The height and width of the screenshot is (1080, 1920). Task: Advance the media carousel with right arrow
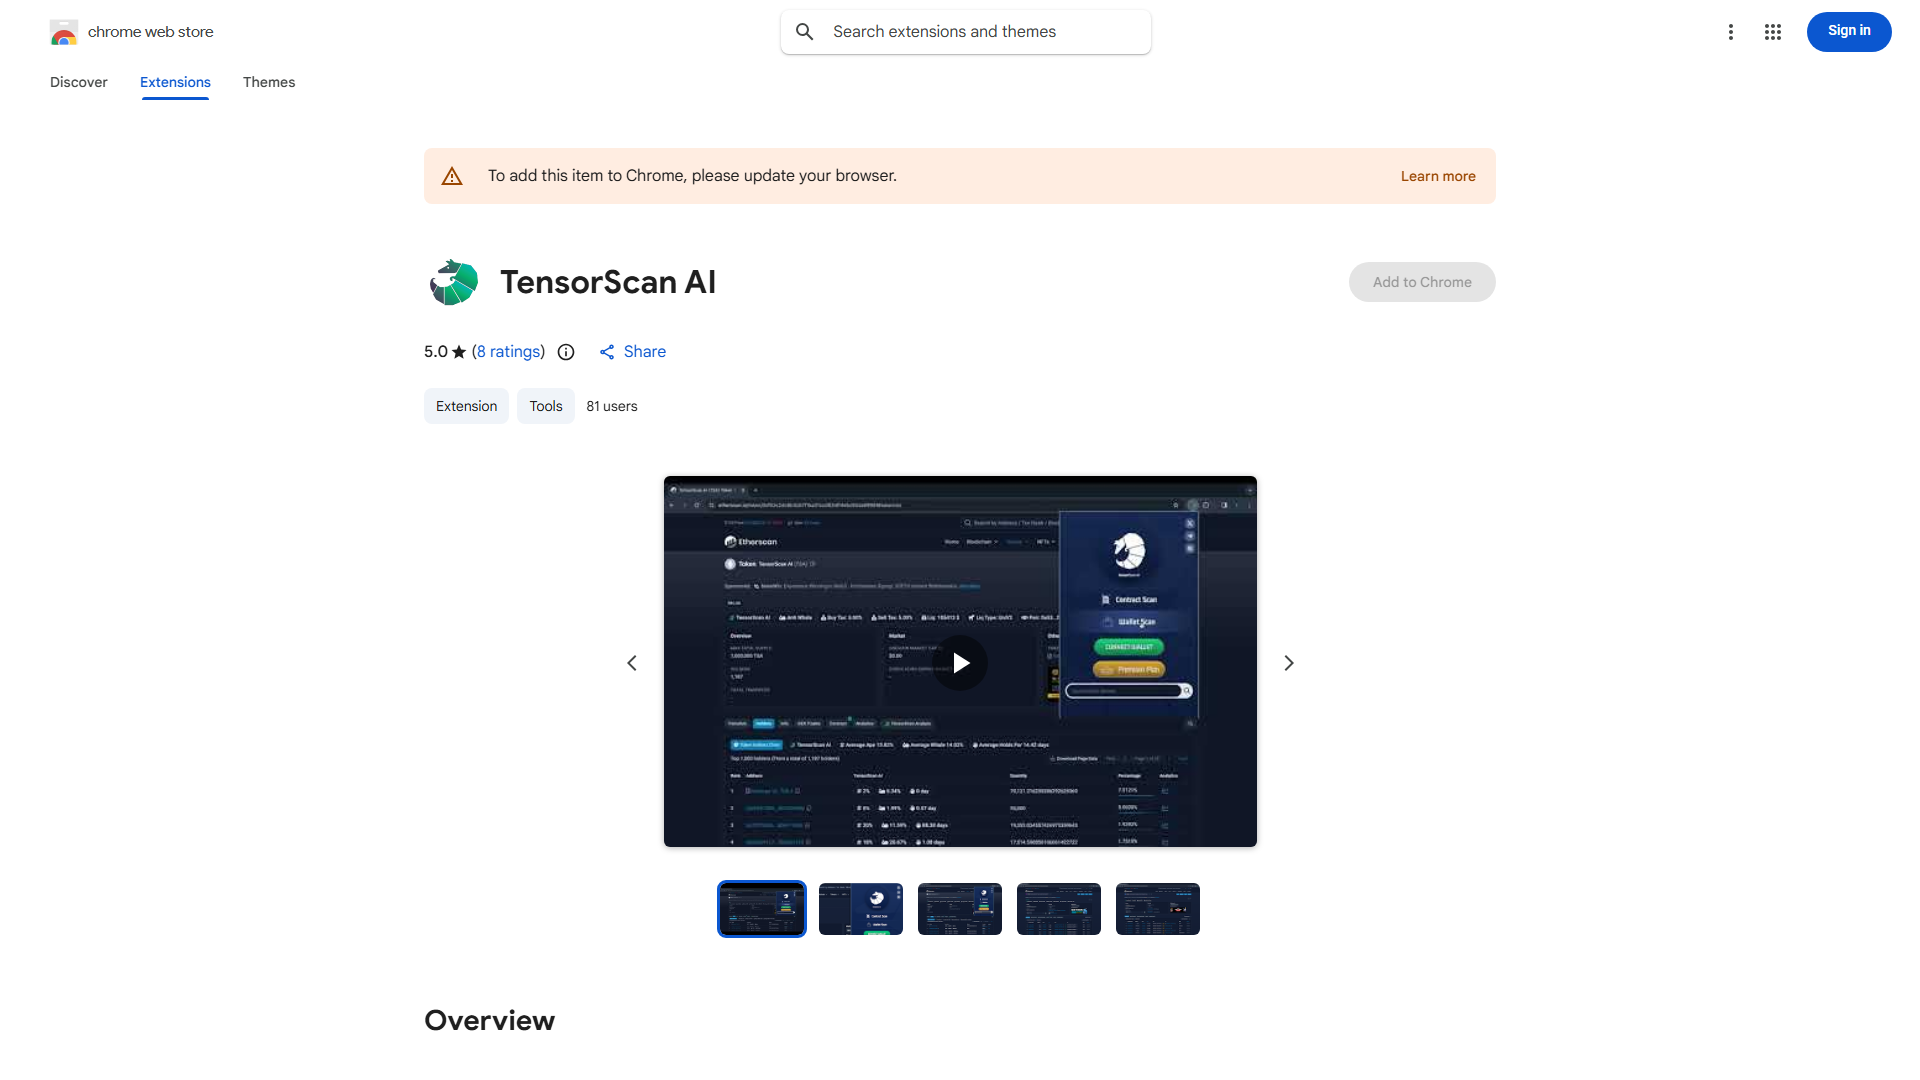[1288, 662]
